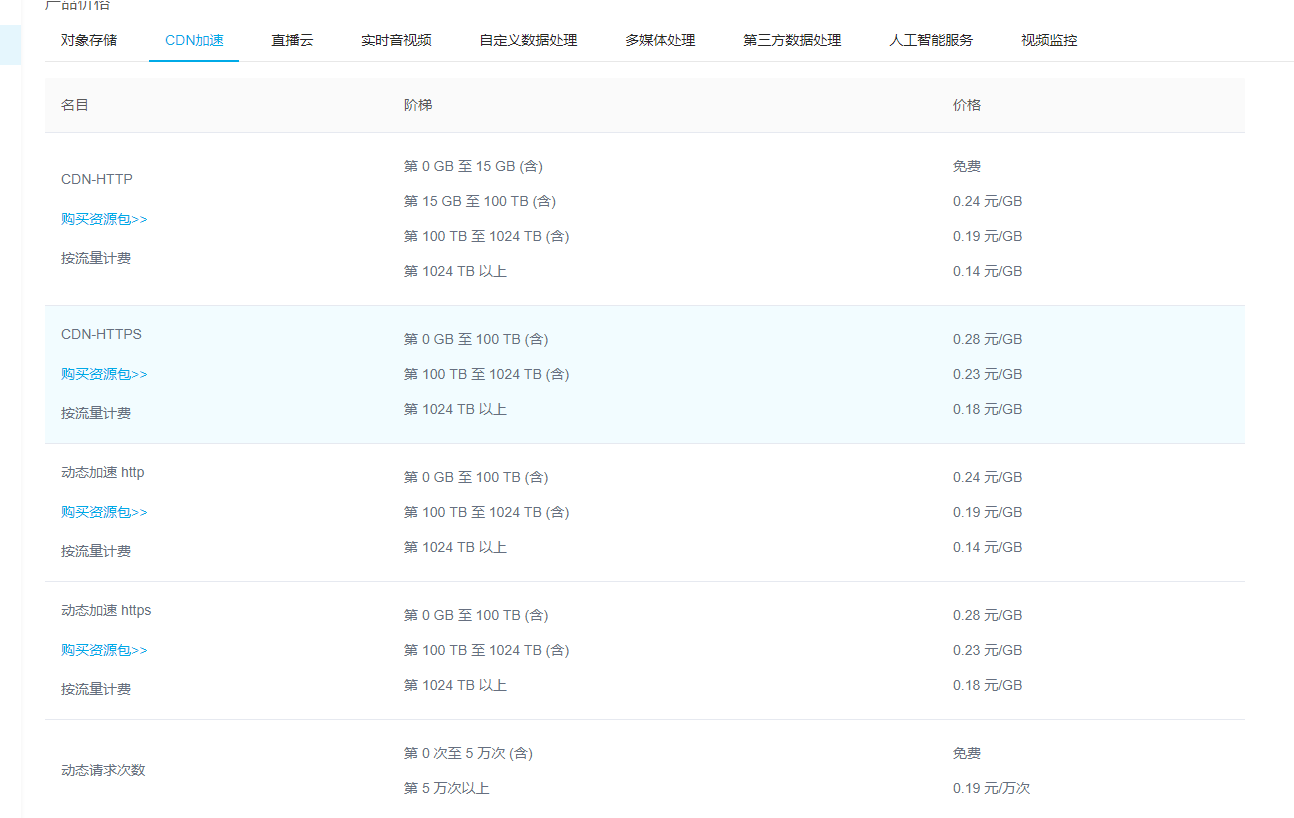
Task: Select the CDN-HTTP row title
Action: tap(97, 179)
